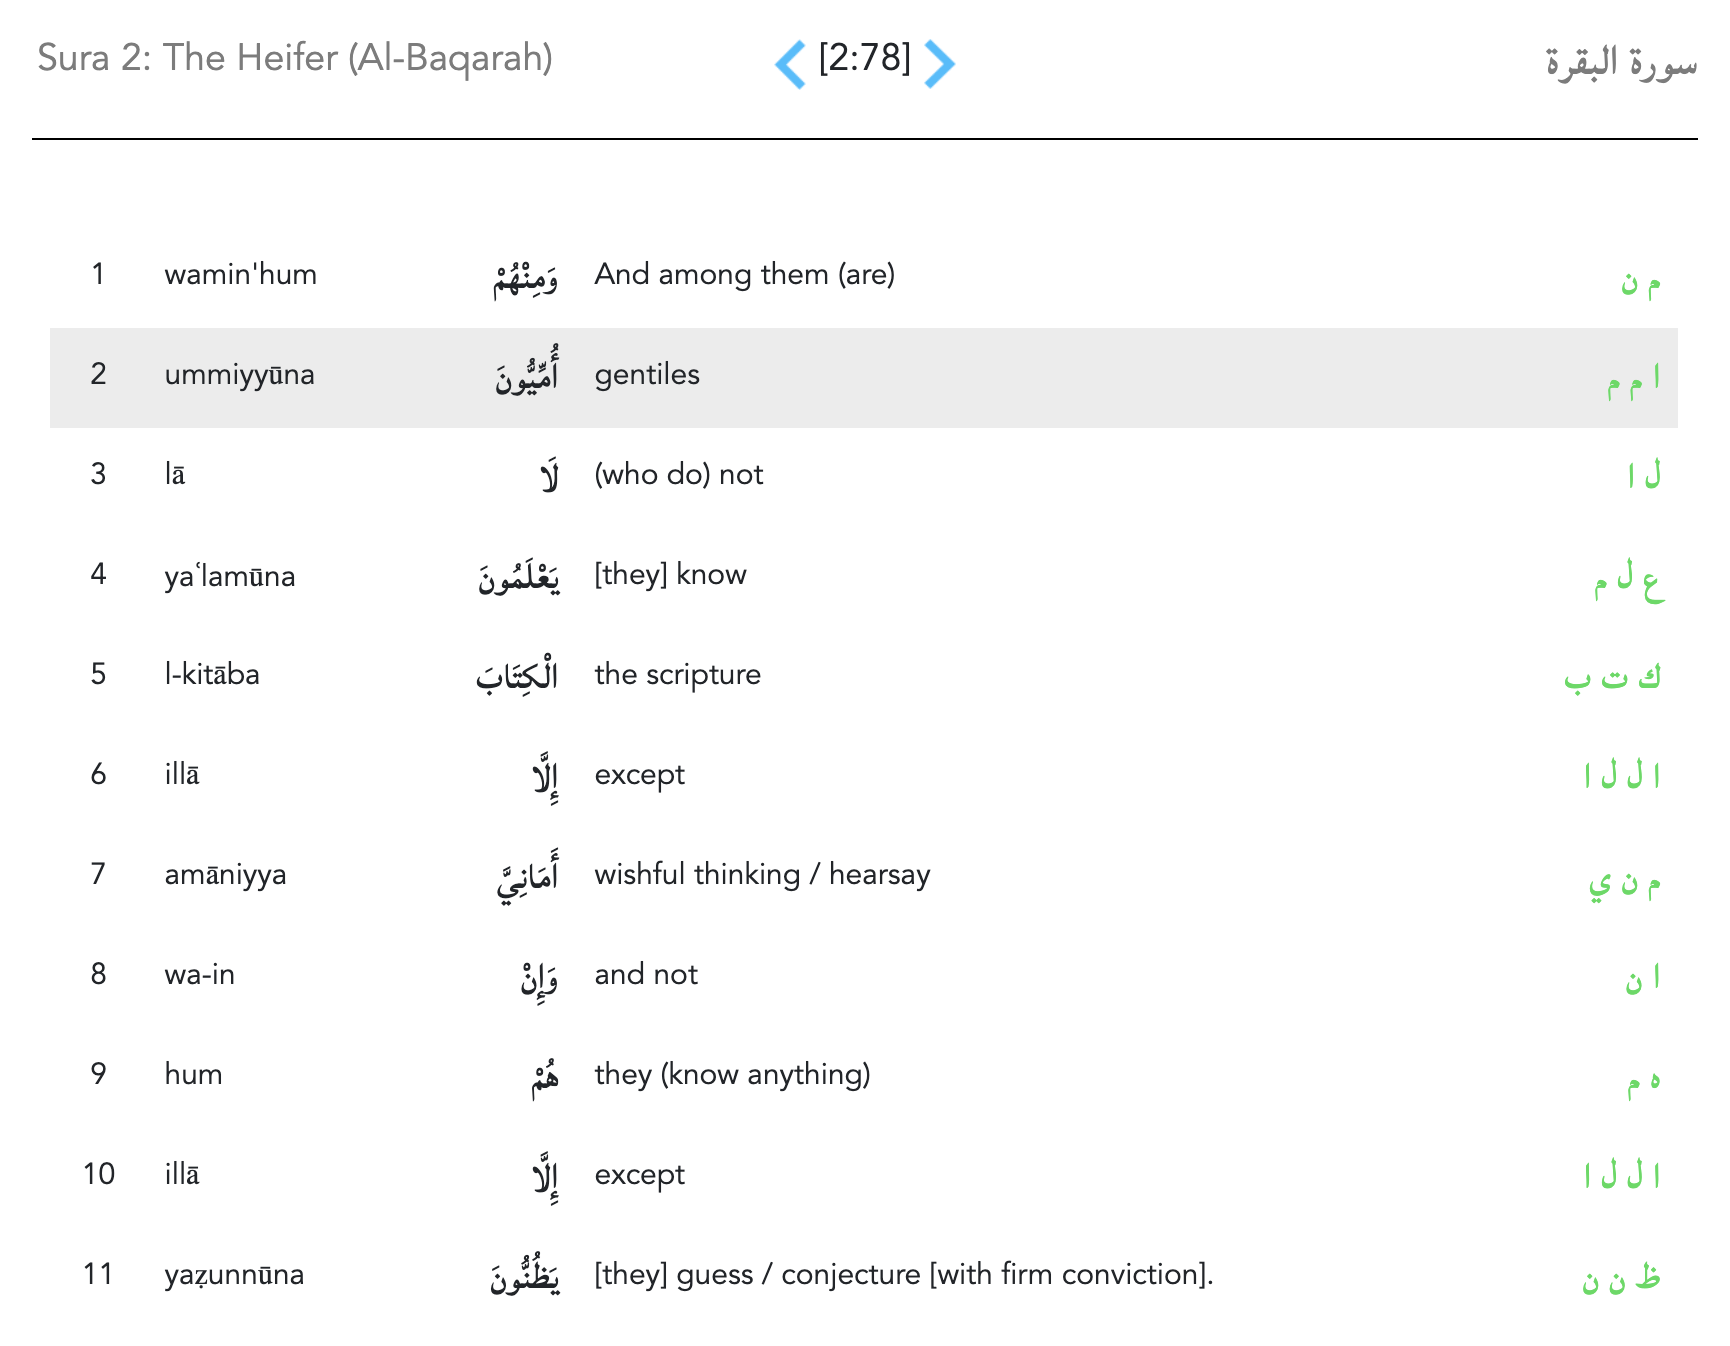
Task: Click root letters for yaʿlamūna
Action: [x=1628, y=579]
